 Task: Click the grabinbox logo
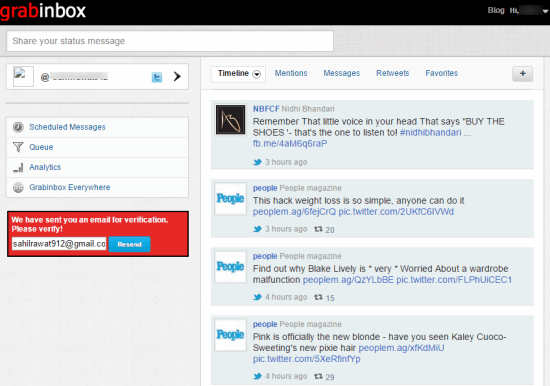click(43, 11)
